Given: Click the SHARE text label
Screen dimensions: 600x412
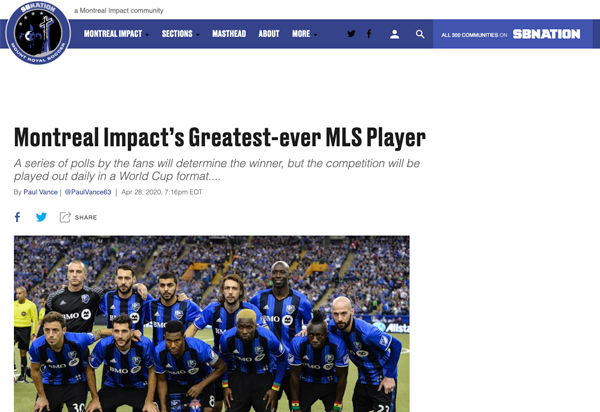Looking at the screenshot, I should [x=86, y=217].
